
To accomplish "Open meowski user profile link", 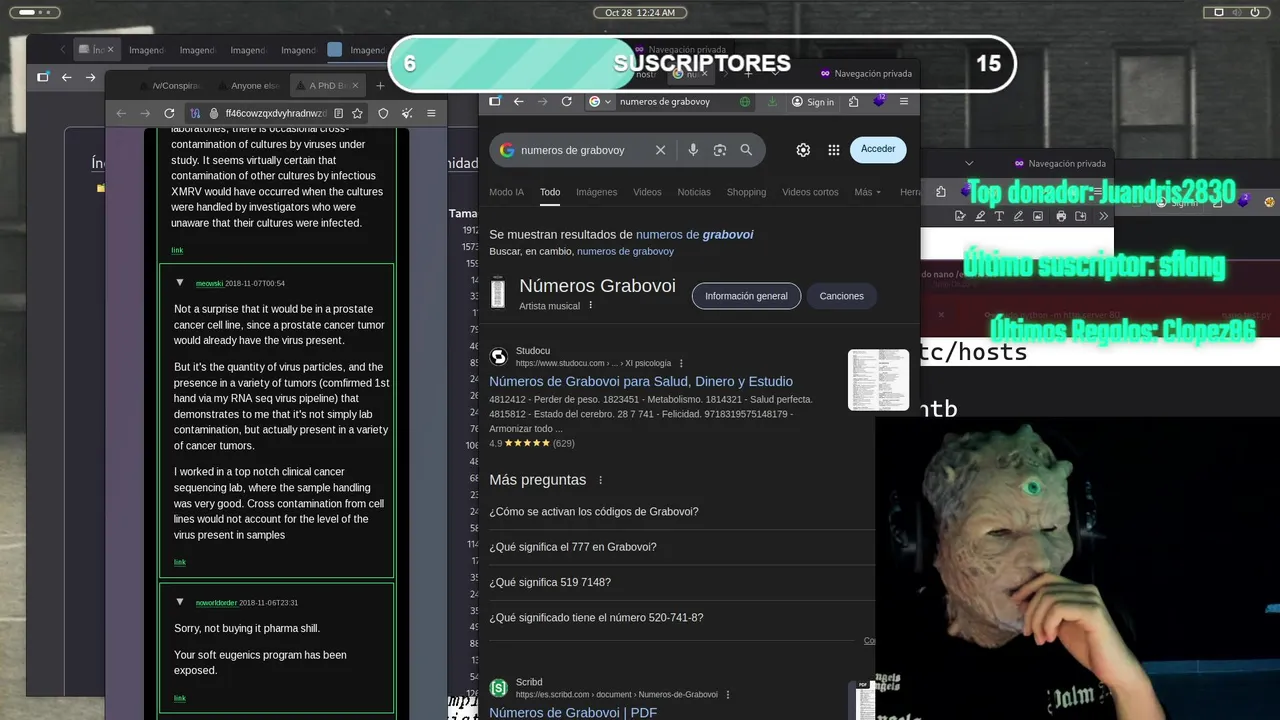I will pyautogui.click(x=209, y=284).
